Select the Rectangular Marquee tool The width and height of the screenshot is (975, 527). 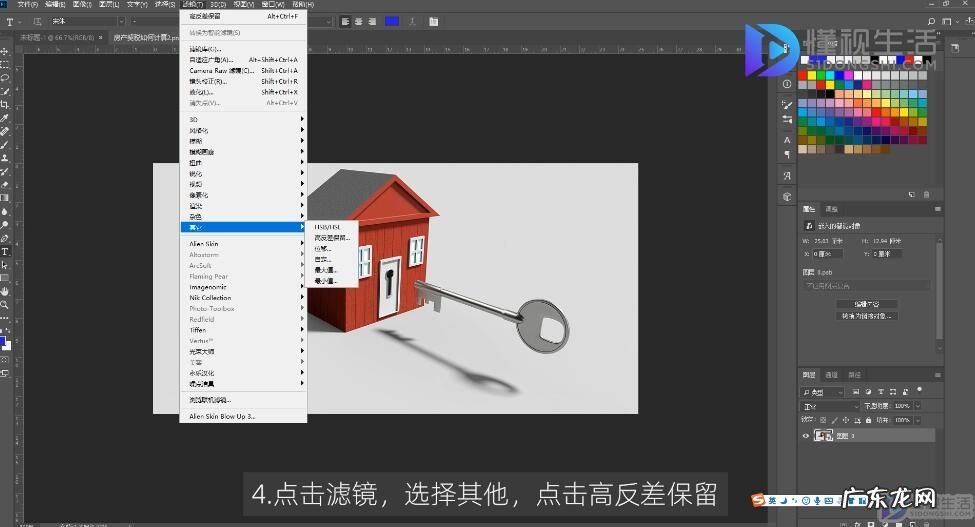click(4, 65)
